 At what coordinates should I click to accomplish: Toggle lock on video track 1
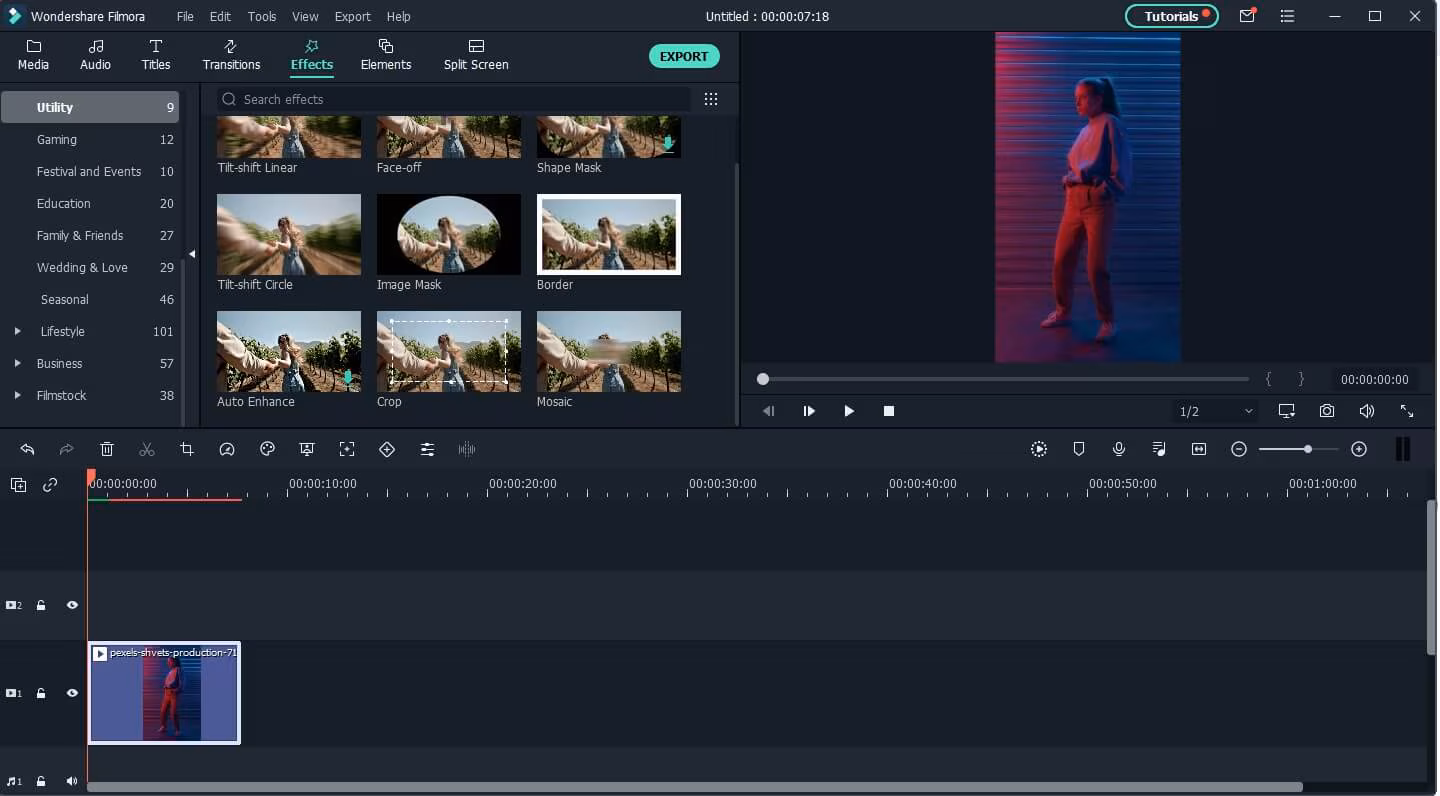click(41, 693)
